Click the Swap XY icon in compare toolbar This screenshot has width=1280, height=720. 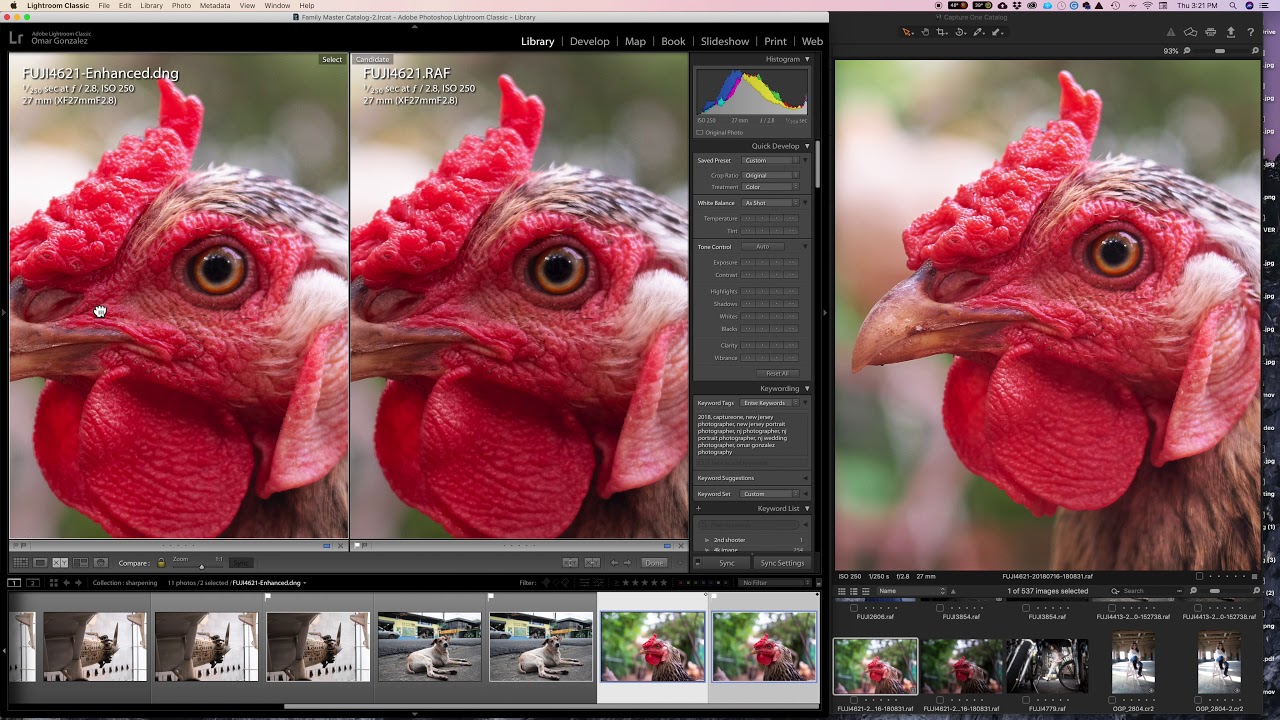(x=570, y=563)
